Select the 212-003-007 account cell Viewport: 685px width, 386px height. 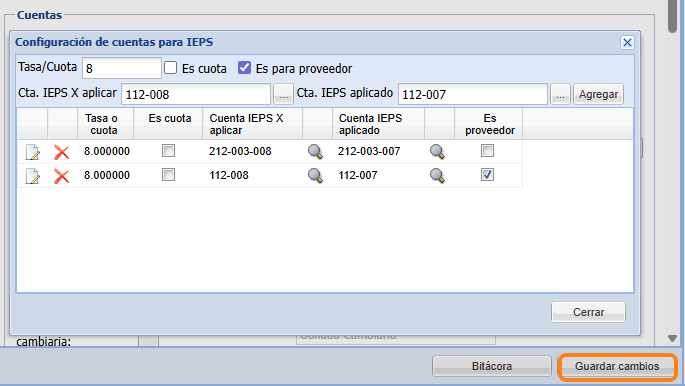[369, 151]
